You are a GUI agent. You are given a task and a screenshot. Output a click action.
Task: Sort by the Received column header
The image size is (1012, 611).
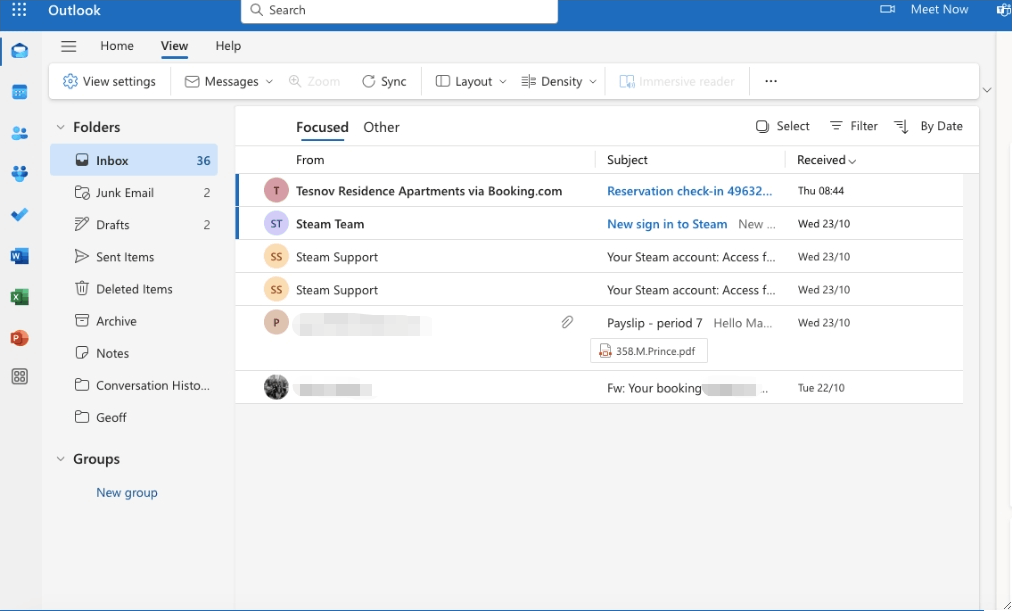click(826, 160)
